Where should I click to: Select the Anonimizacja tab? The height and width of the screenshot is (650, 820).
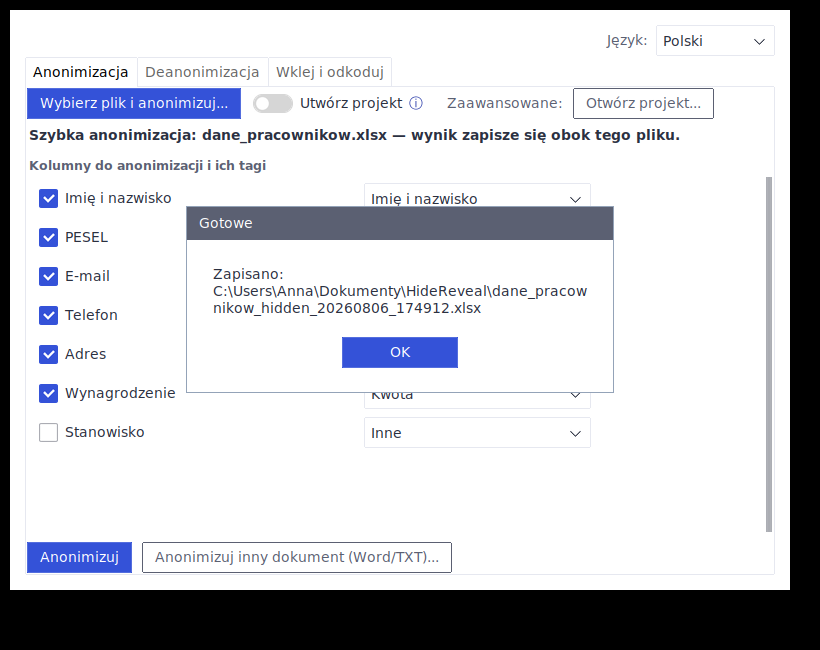81,72
